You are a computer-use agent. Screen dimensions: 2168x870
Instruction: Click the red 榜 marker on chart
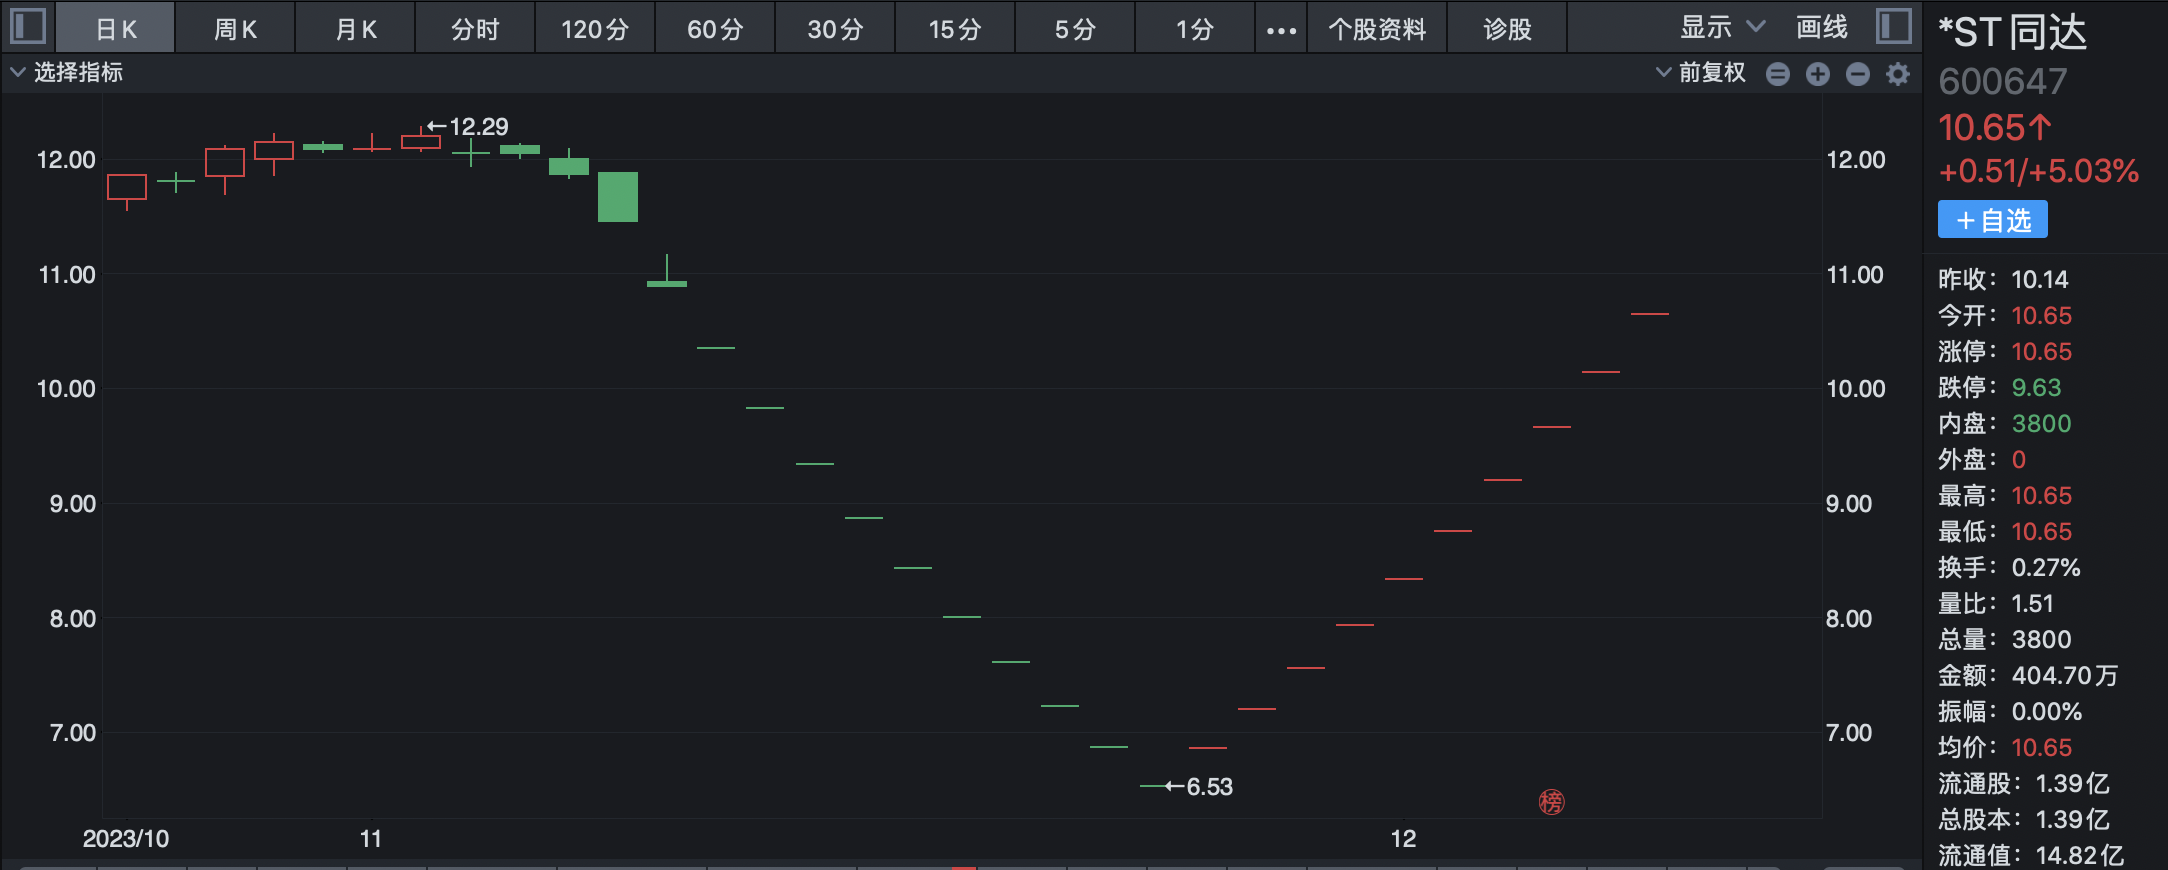pos(1551,802)
